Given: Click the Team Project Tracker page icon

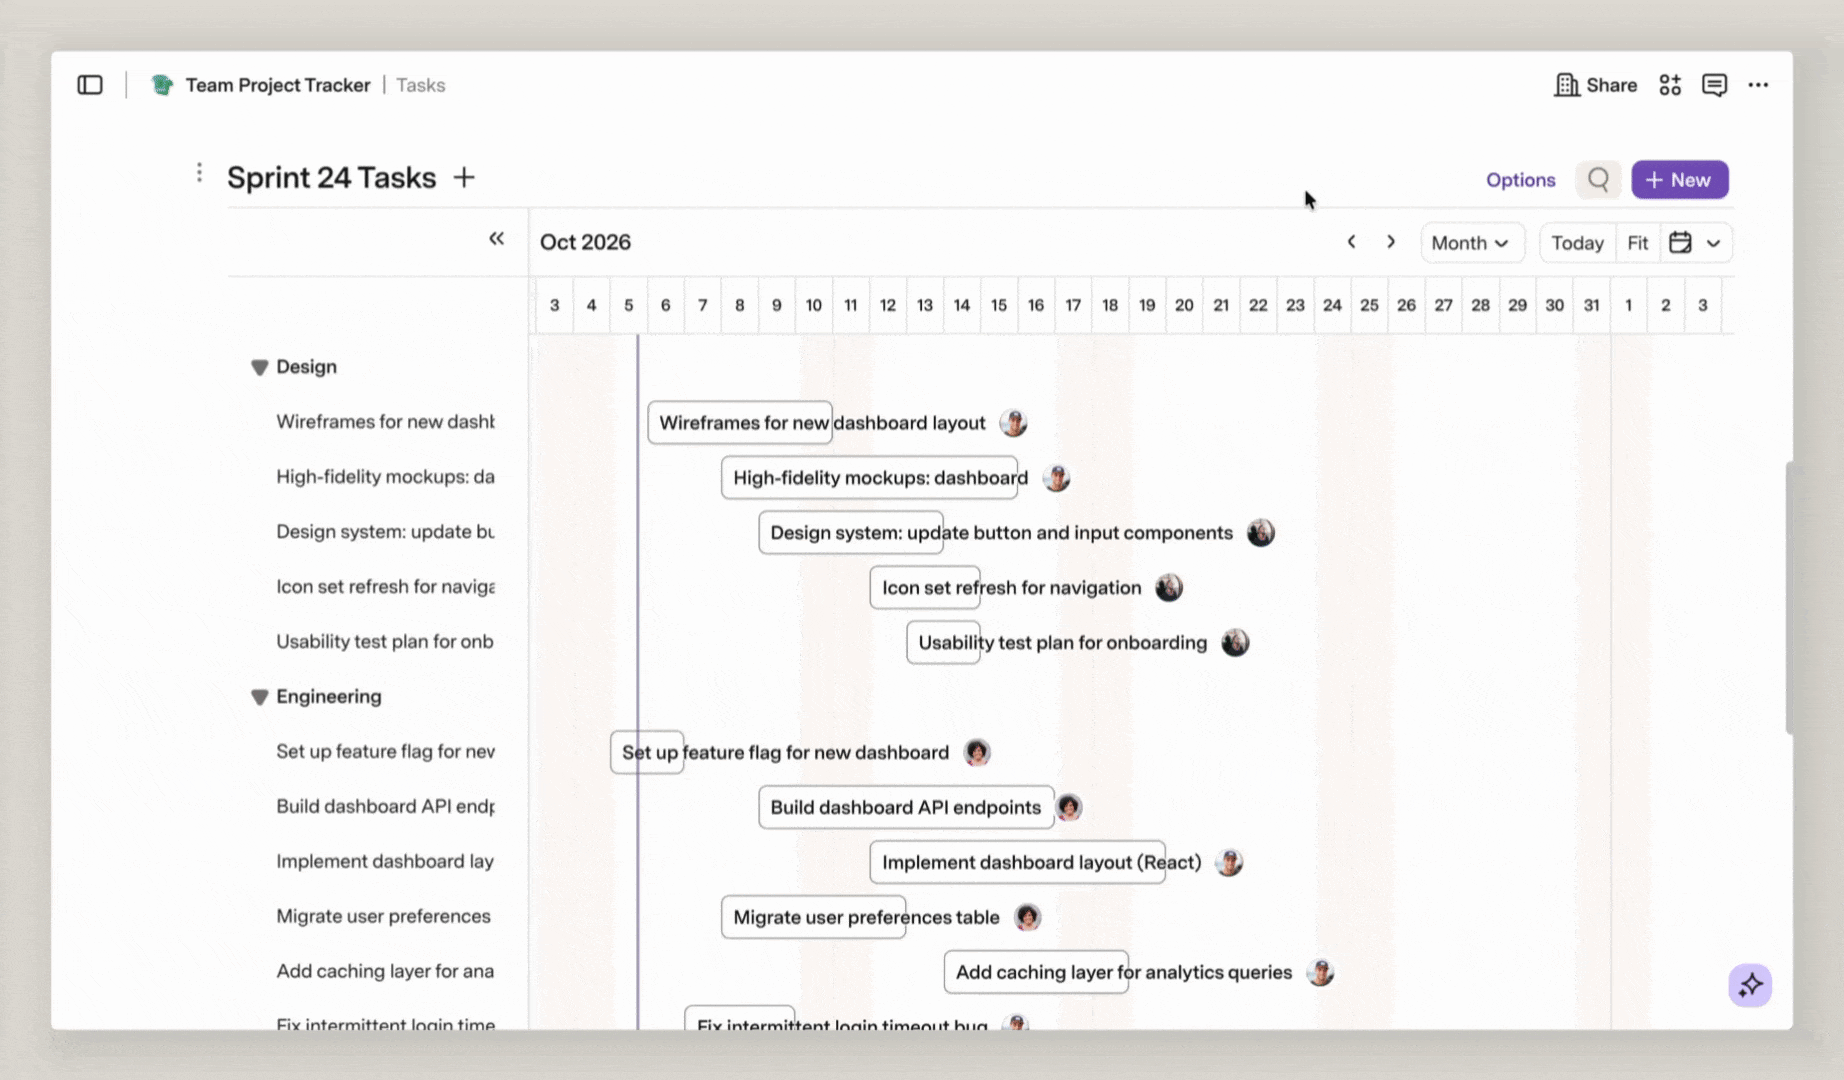Looking at the screenshot, I should tap(162, 85).
